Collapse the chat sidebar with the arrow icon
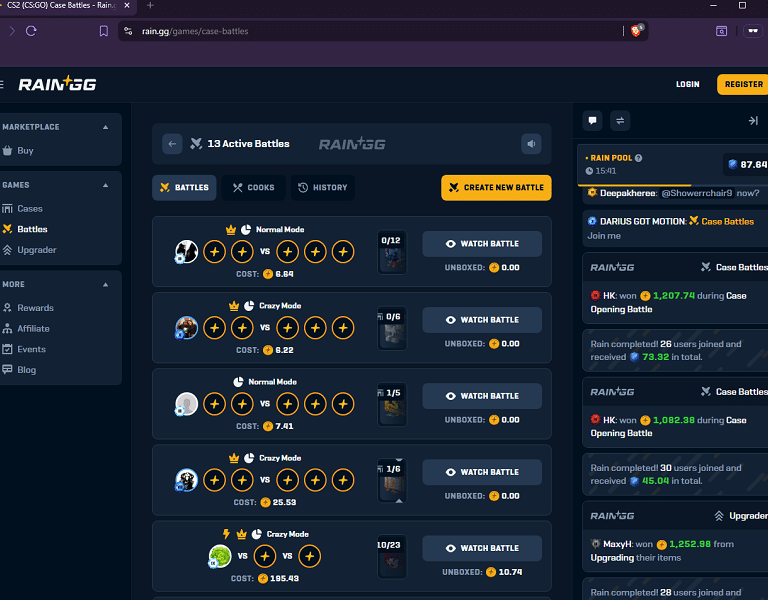 753,120
